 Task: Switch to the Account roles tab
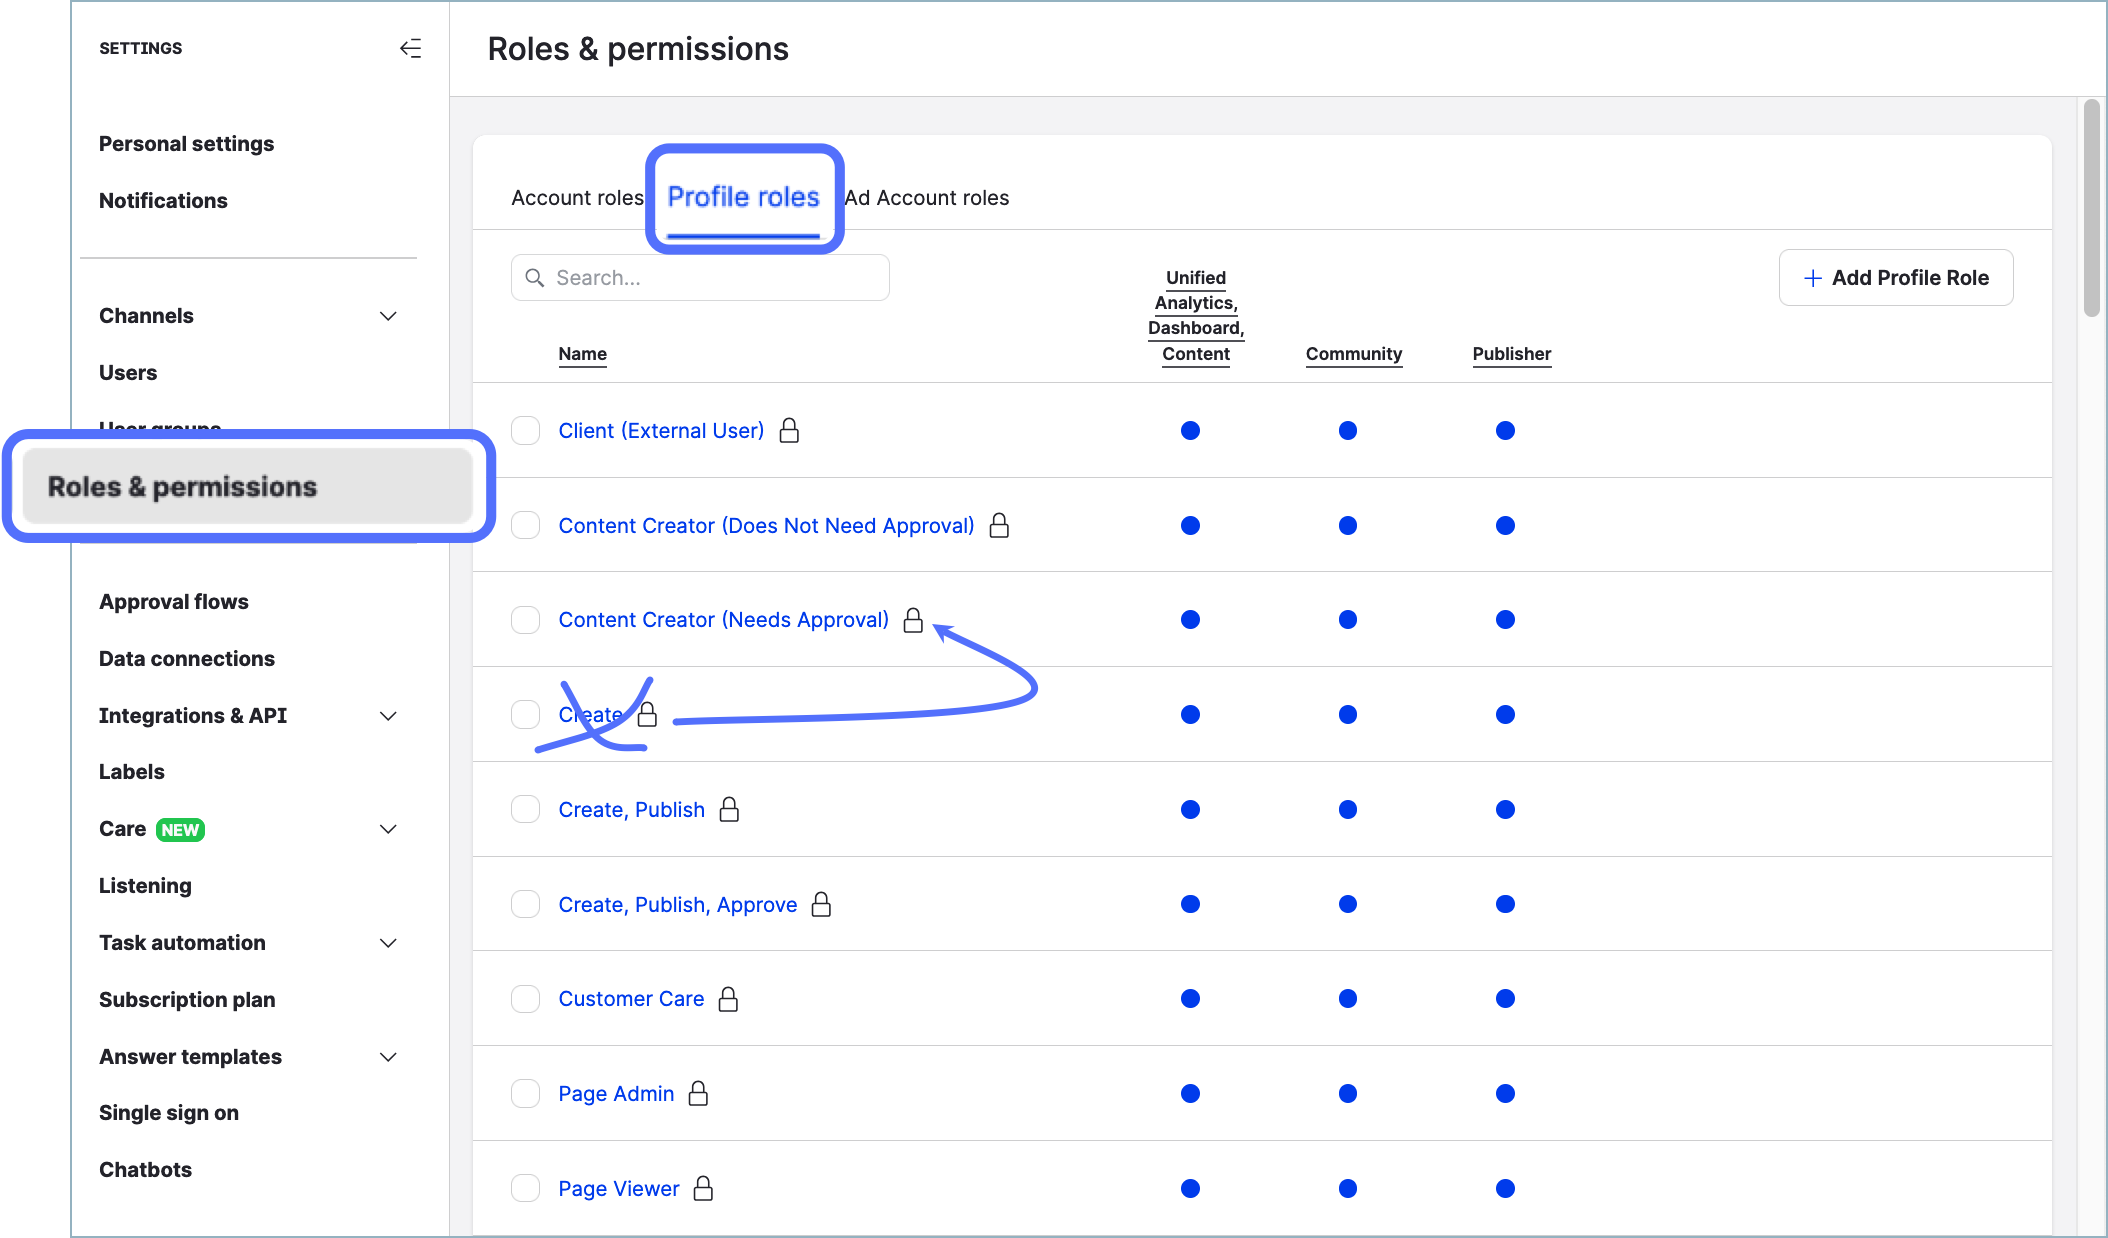[x=577, y=198]
